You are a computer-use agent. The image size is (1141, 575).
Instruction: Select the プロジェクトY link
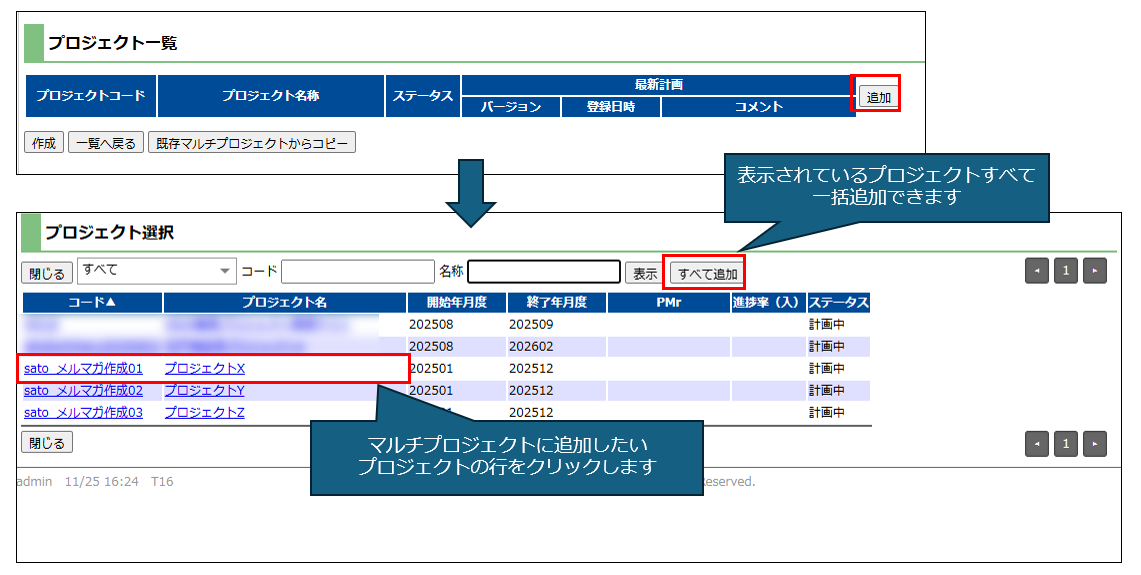pos(204,390)
